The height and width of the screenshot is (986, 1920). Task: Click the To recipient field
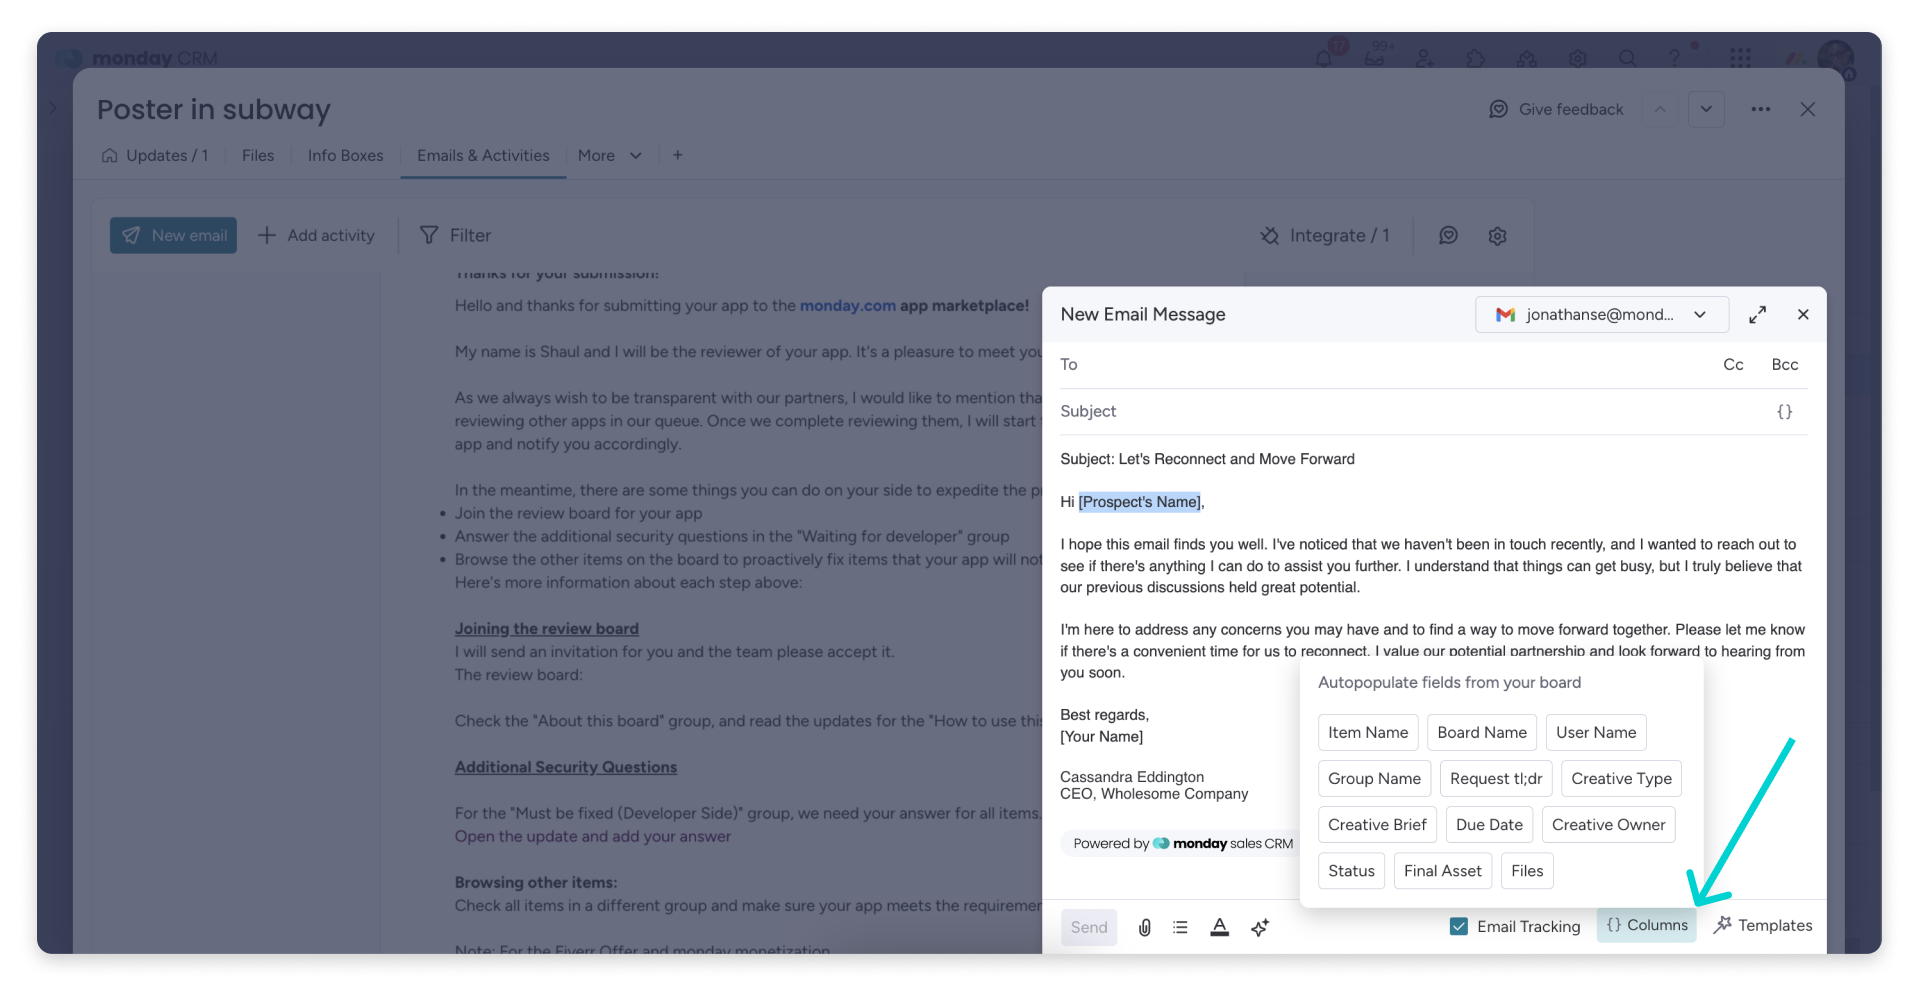1385,365
